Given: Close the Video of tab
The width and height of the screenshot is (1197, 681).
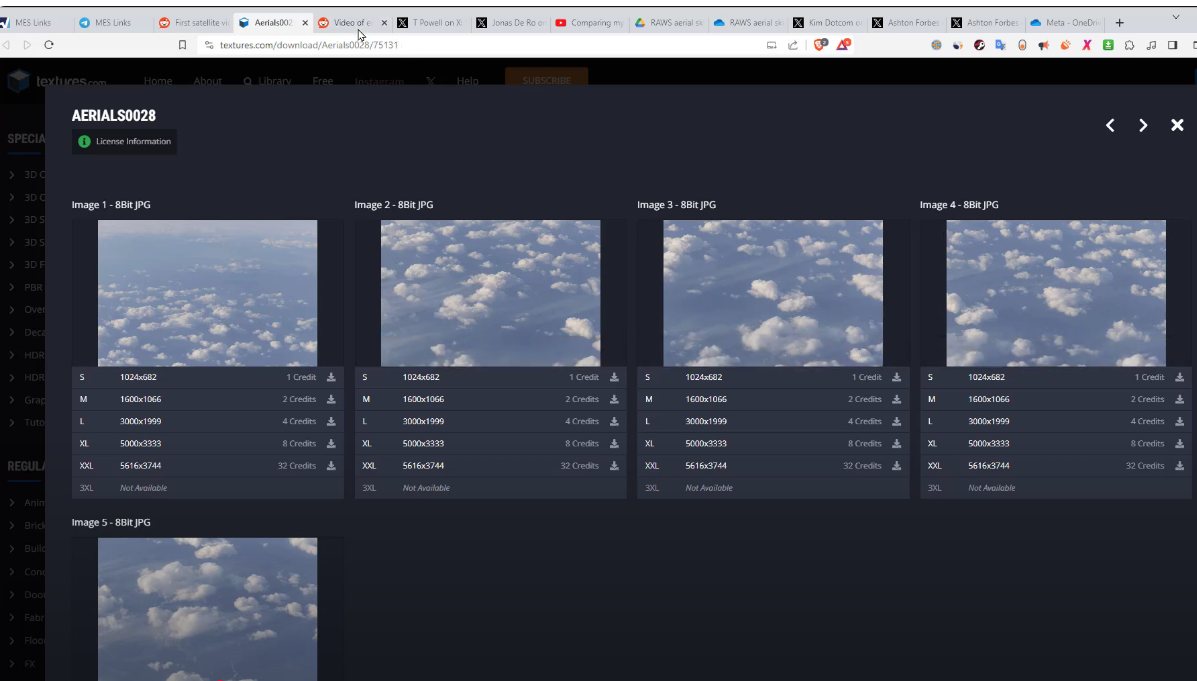Looking at the screenshot, I should [384, 23].
